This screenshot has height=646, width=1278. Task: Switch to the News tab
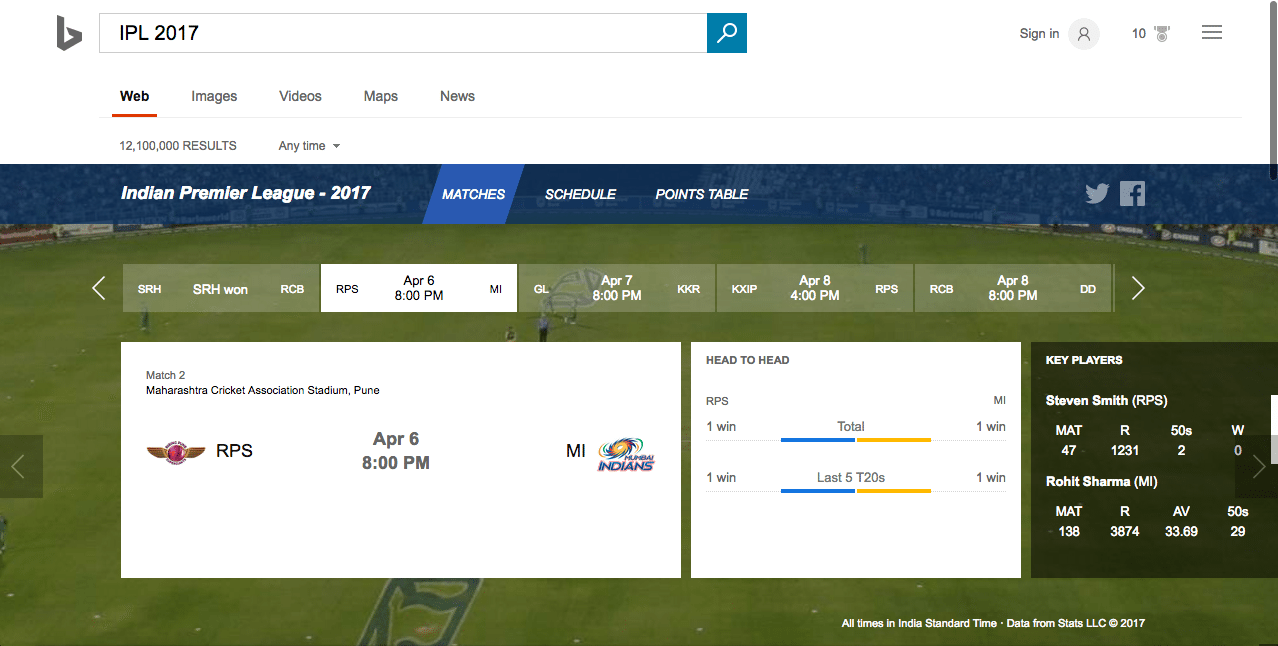pyautogui.click(x=457, y=96)
